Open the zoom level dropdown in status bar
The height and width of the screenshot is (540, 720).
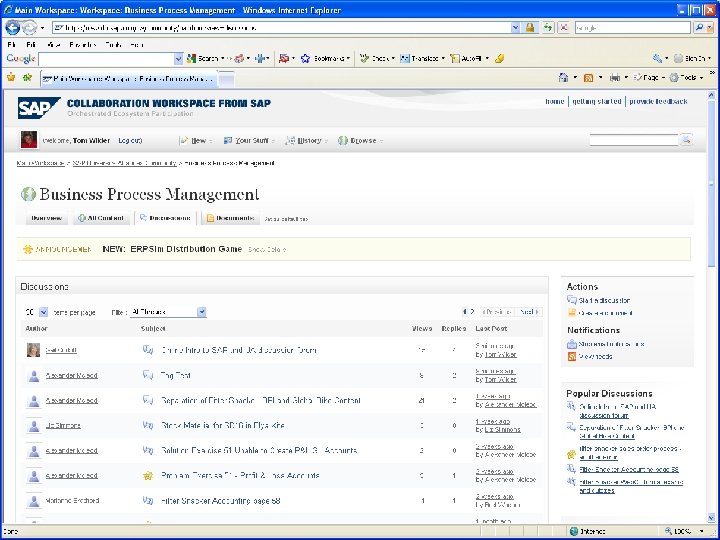(702, 531)
